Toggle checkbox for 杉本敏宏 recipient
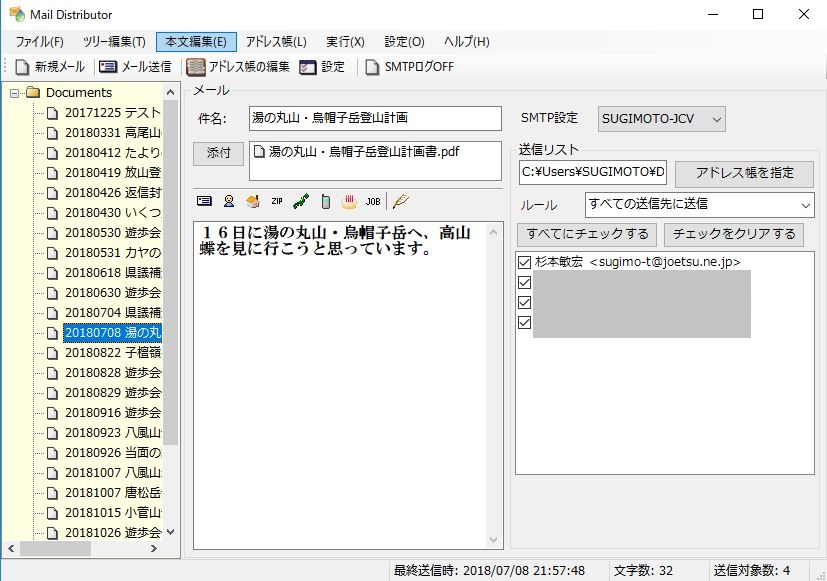The height and width of the screenshot is (581, 827). point(524,262)
